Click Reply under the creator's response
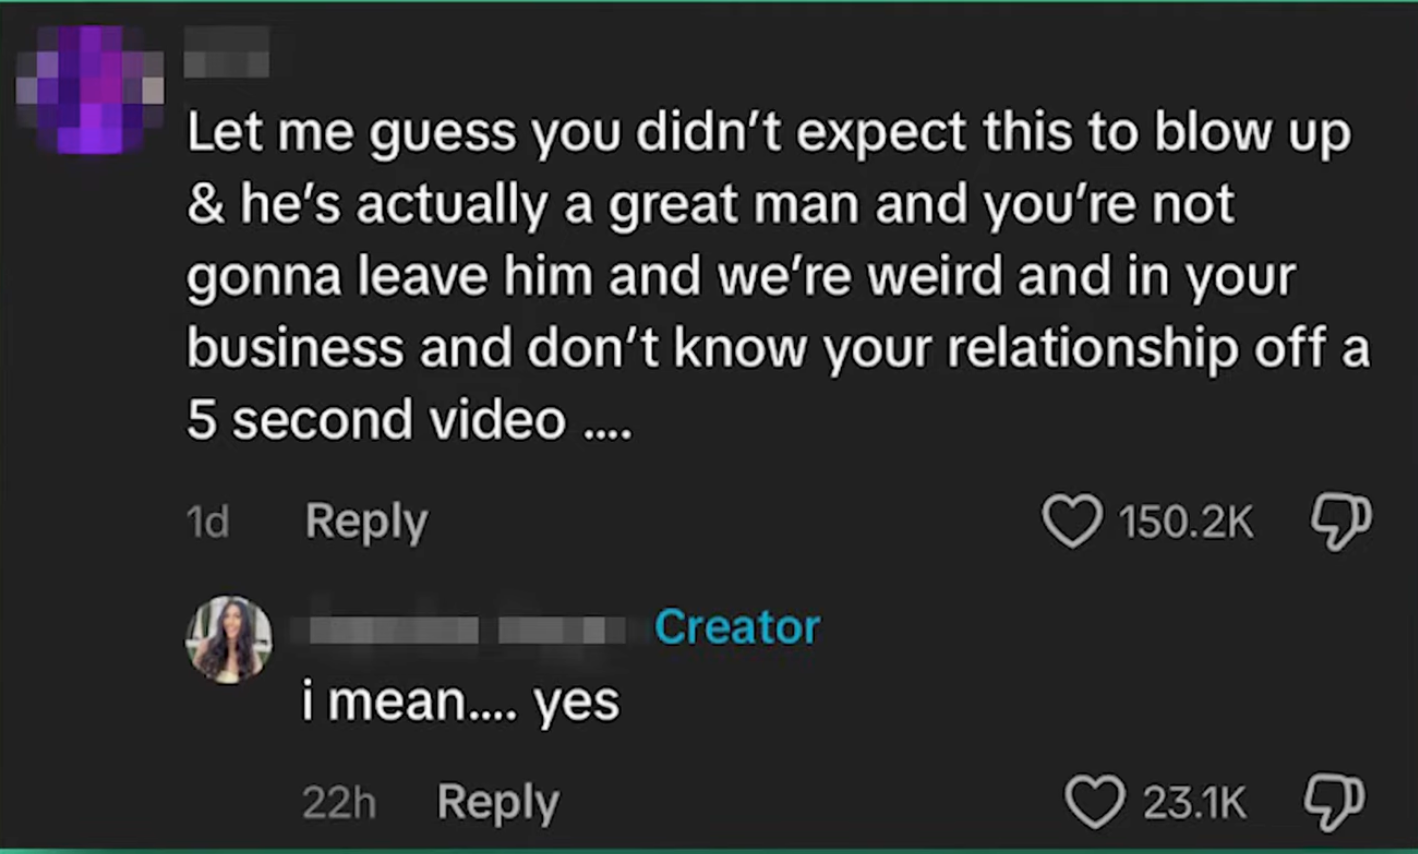Image resolution: width=1418 pixels, height=854 pixels. point(498,802)
